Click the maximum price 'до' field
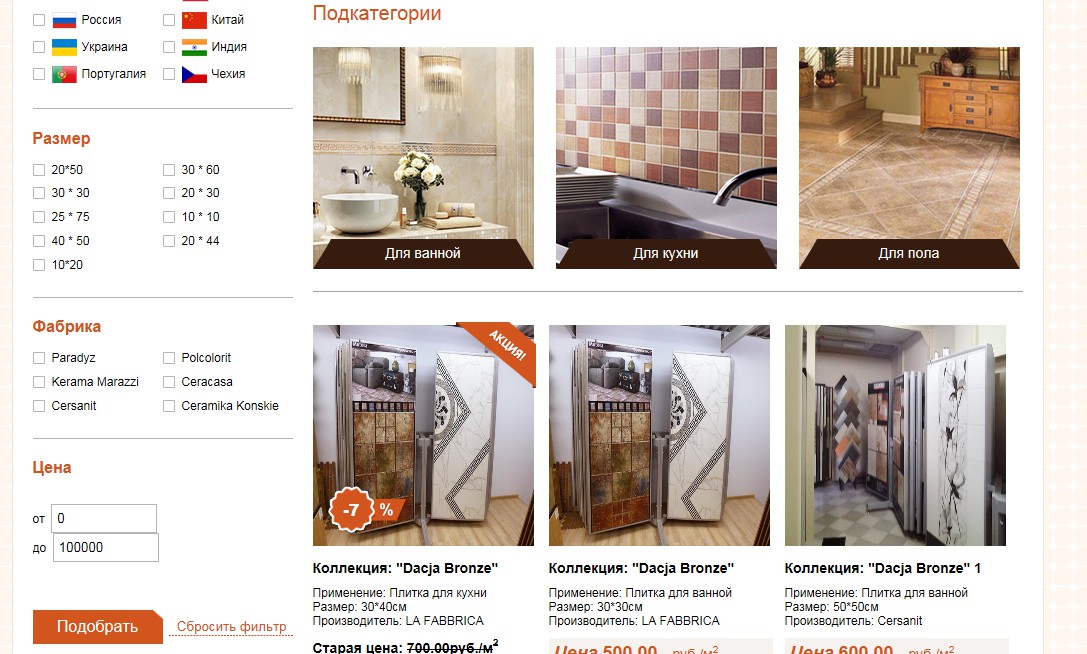Image resolution: width=1087 pixels, height=654 pixels. pos(105,548)
